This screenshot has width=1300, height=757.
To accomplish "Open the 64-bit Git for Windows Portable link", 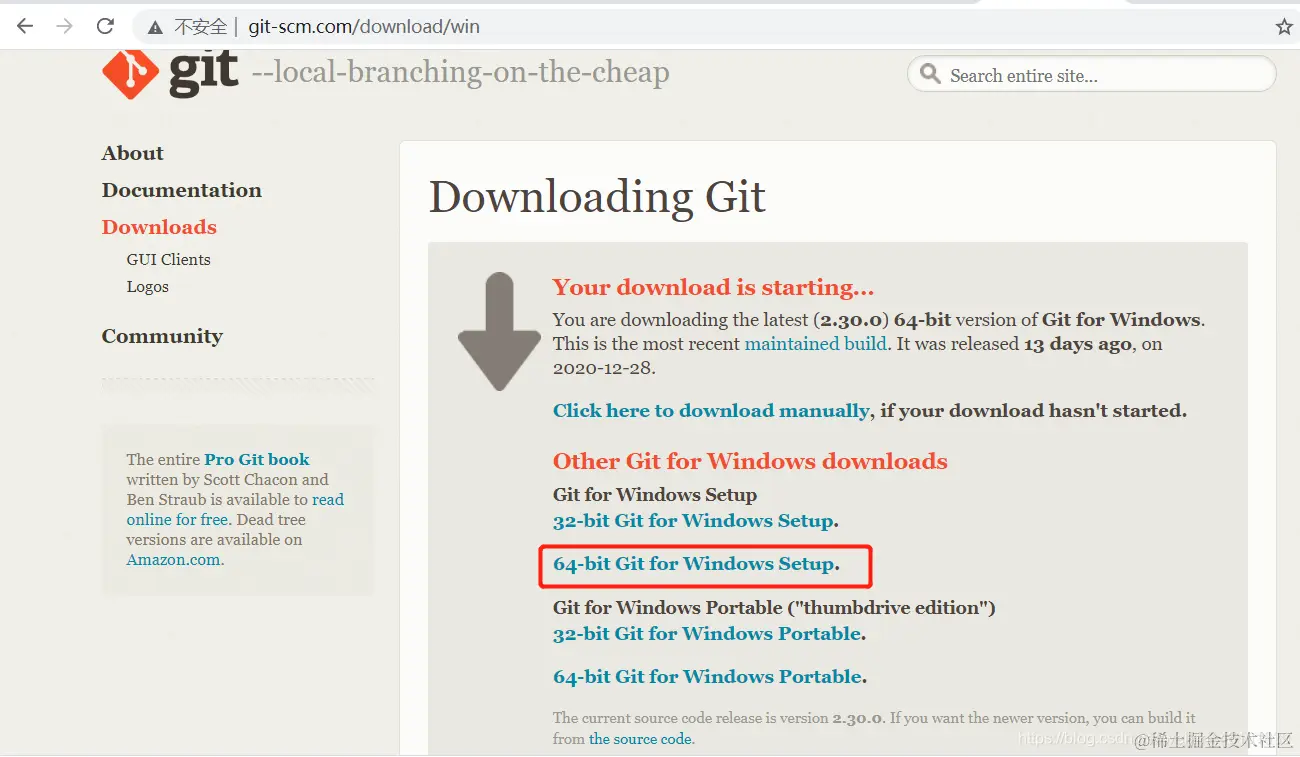I will point(707,677).
